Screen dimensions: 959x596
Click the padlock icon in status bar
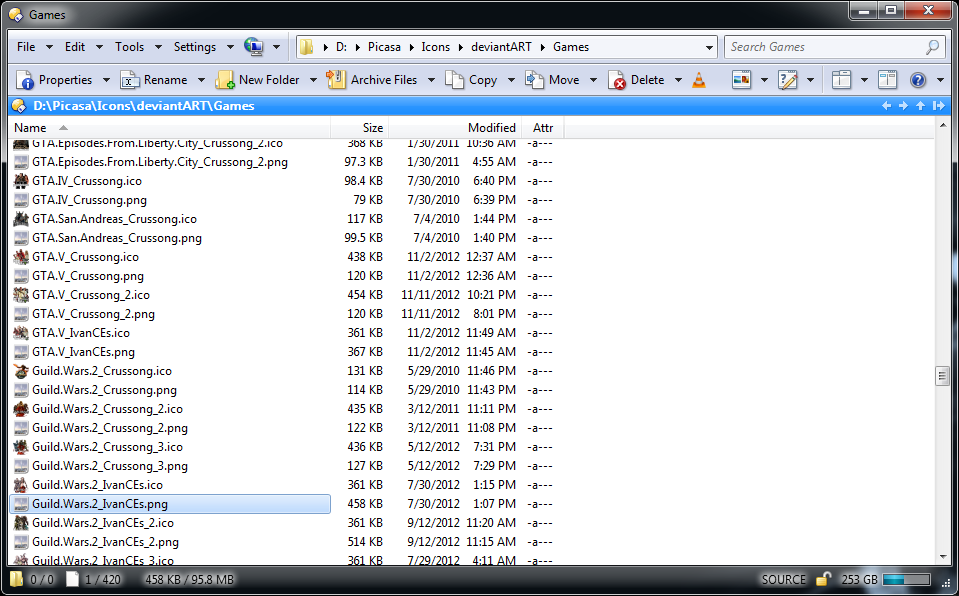pyautogui.click(x=824, y=579)
